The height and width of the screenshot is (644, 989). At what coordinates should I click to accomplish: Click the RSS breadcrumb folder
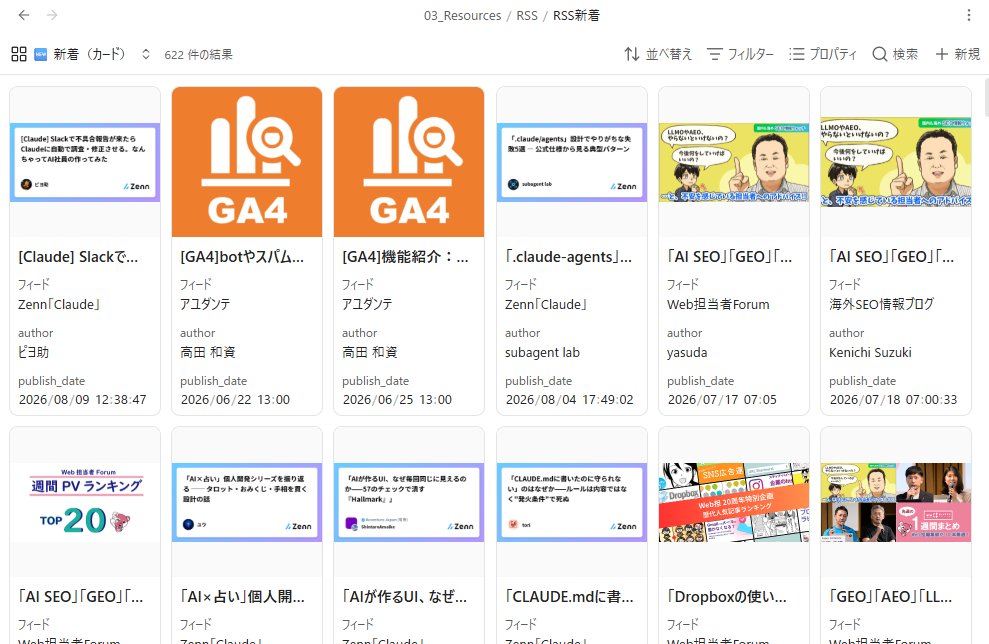pos(527,15)
